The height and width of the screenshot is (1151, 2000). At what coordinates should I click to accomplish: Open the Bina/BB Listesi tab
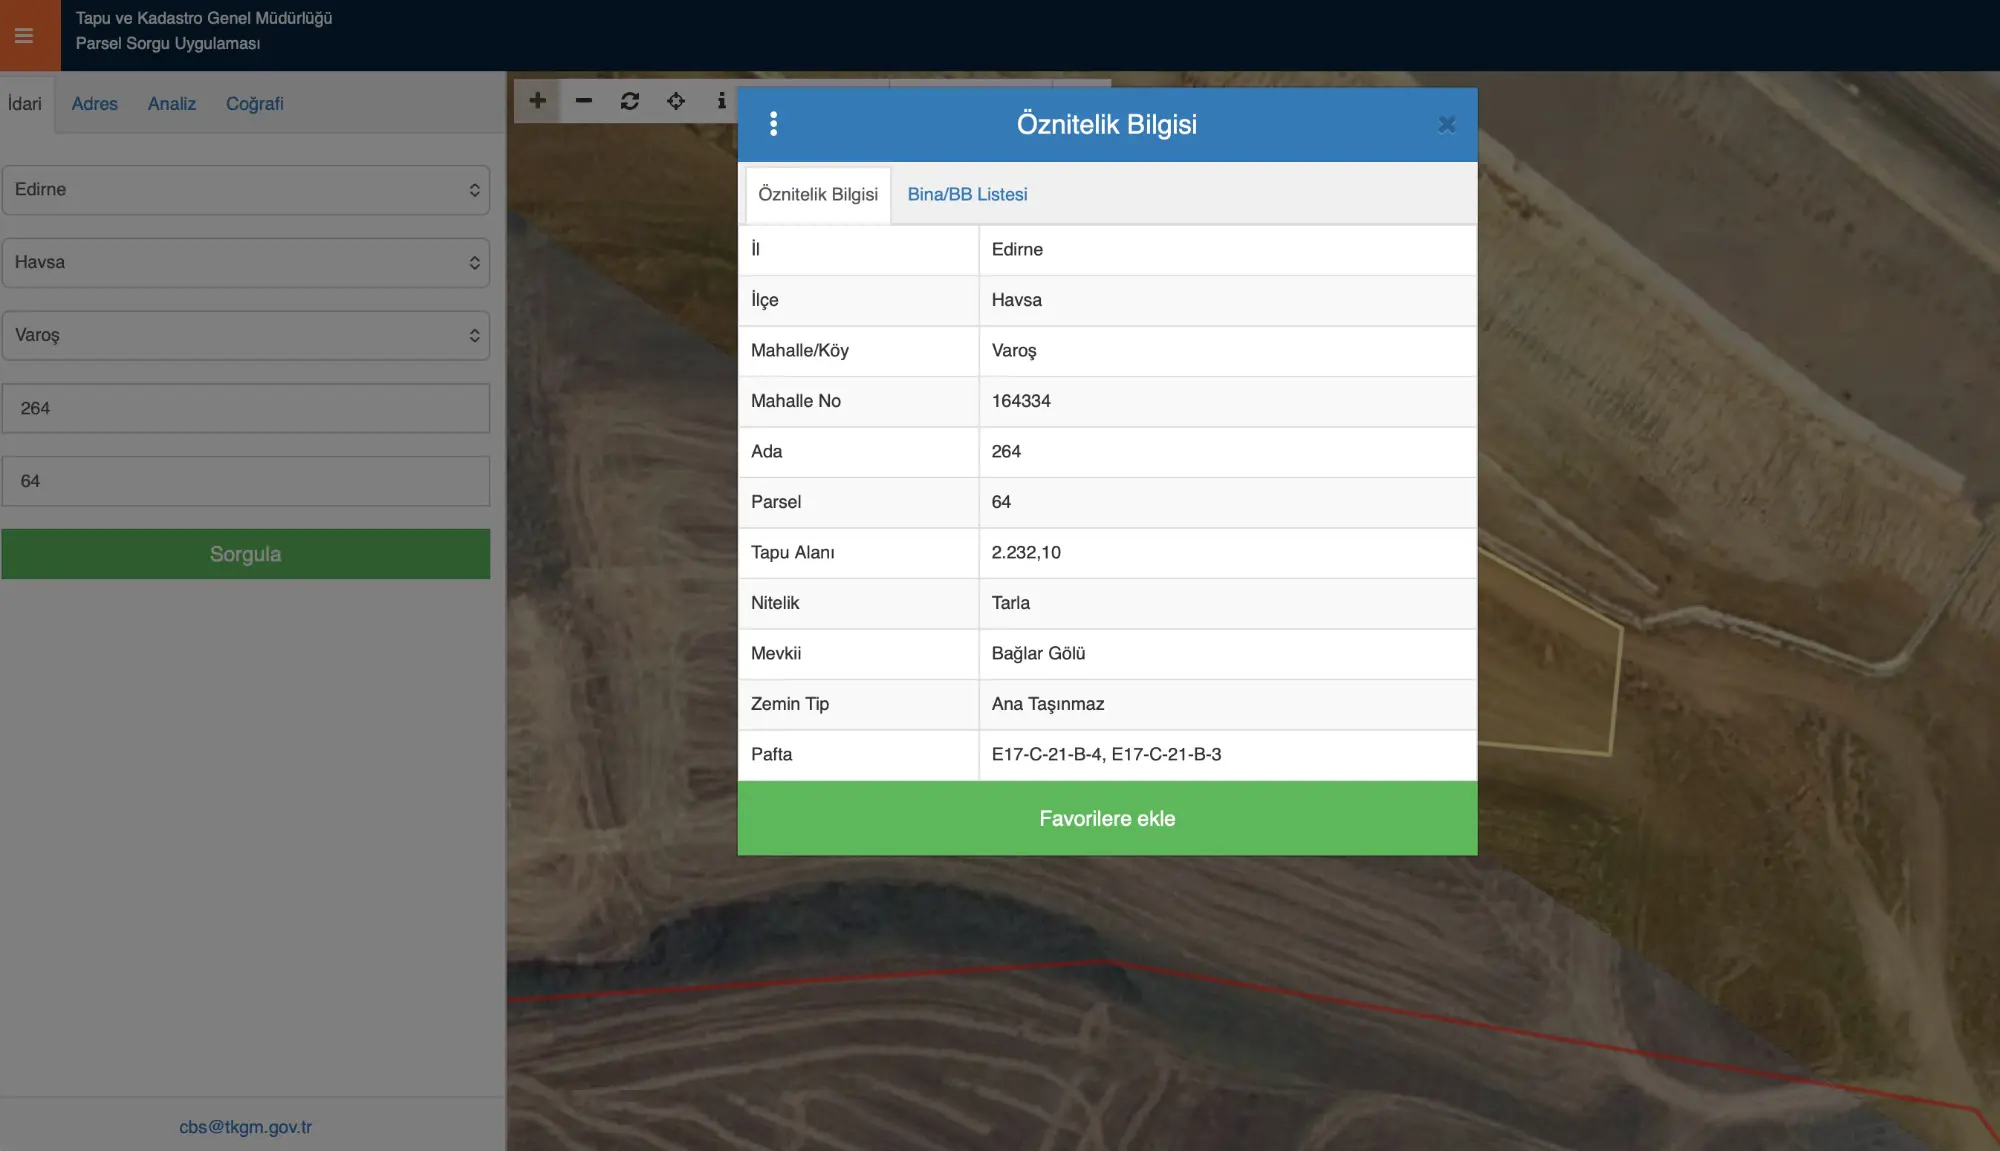click(967, 195)
